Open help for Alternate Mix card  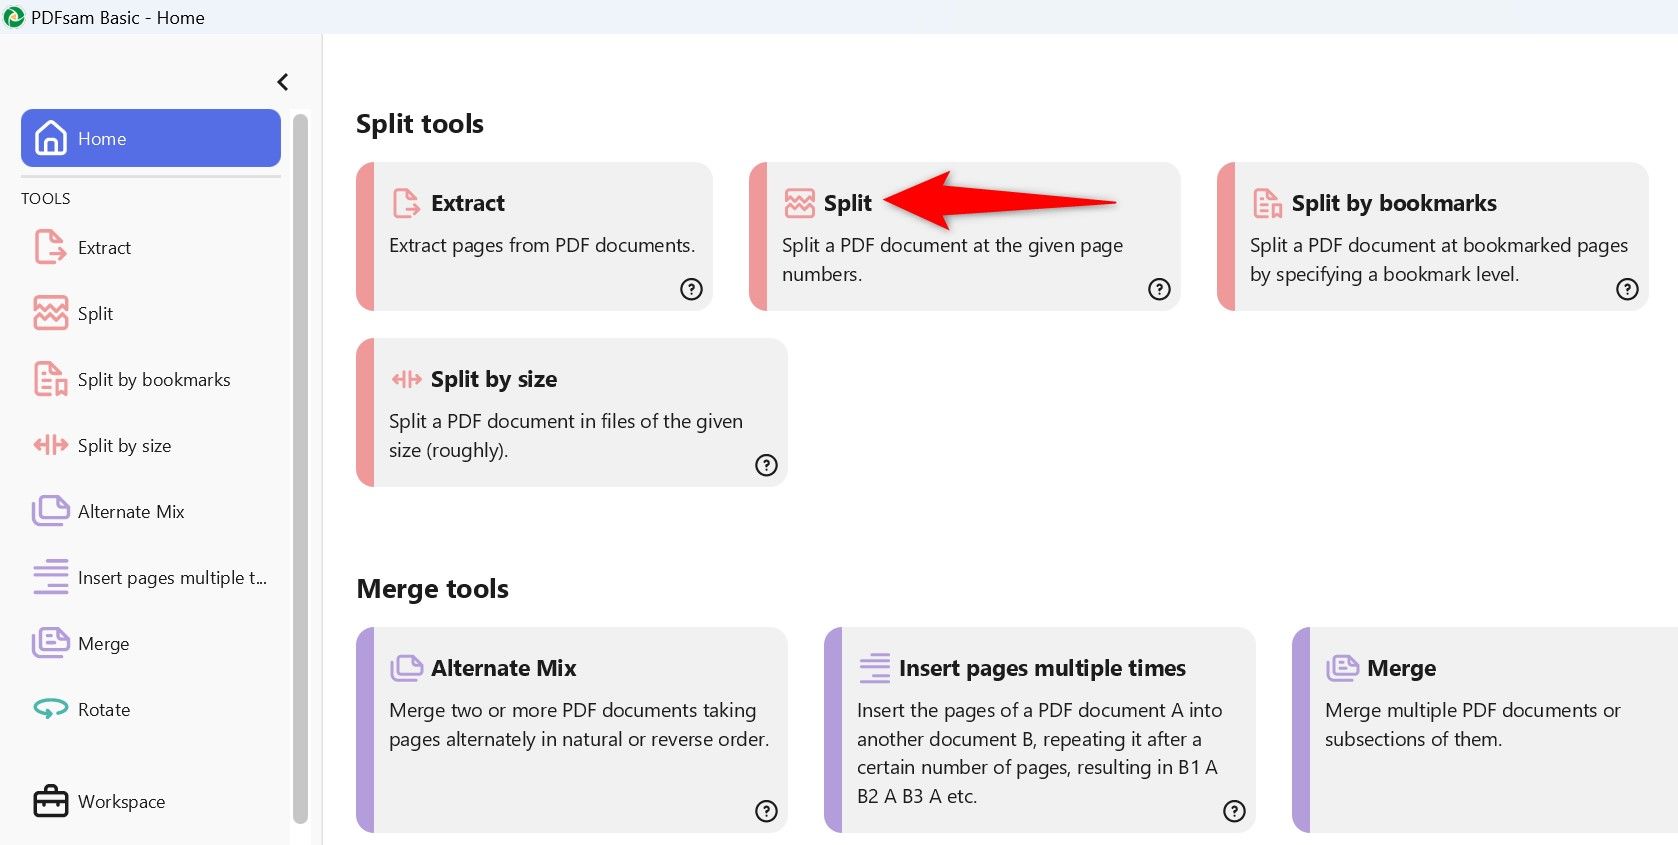pos(766,811)
